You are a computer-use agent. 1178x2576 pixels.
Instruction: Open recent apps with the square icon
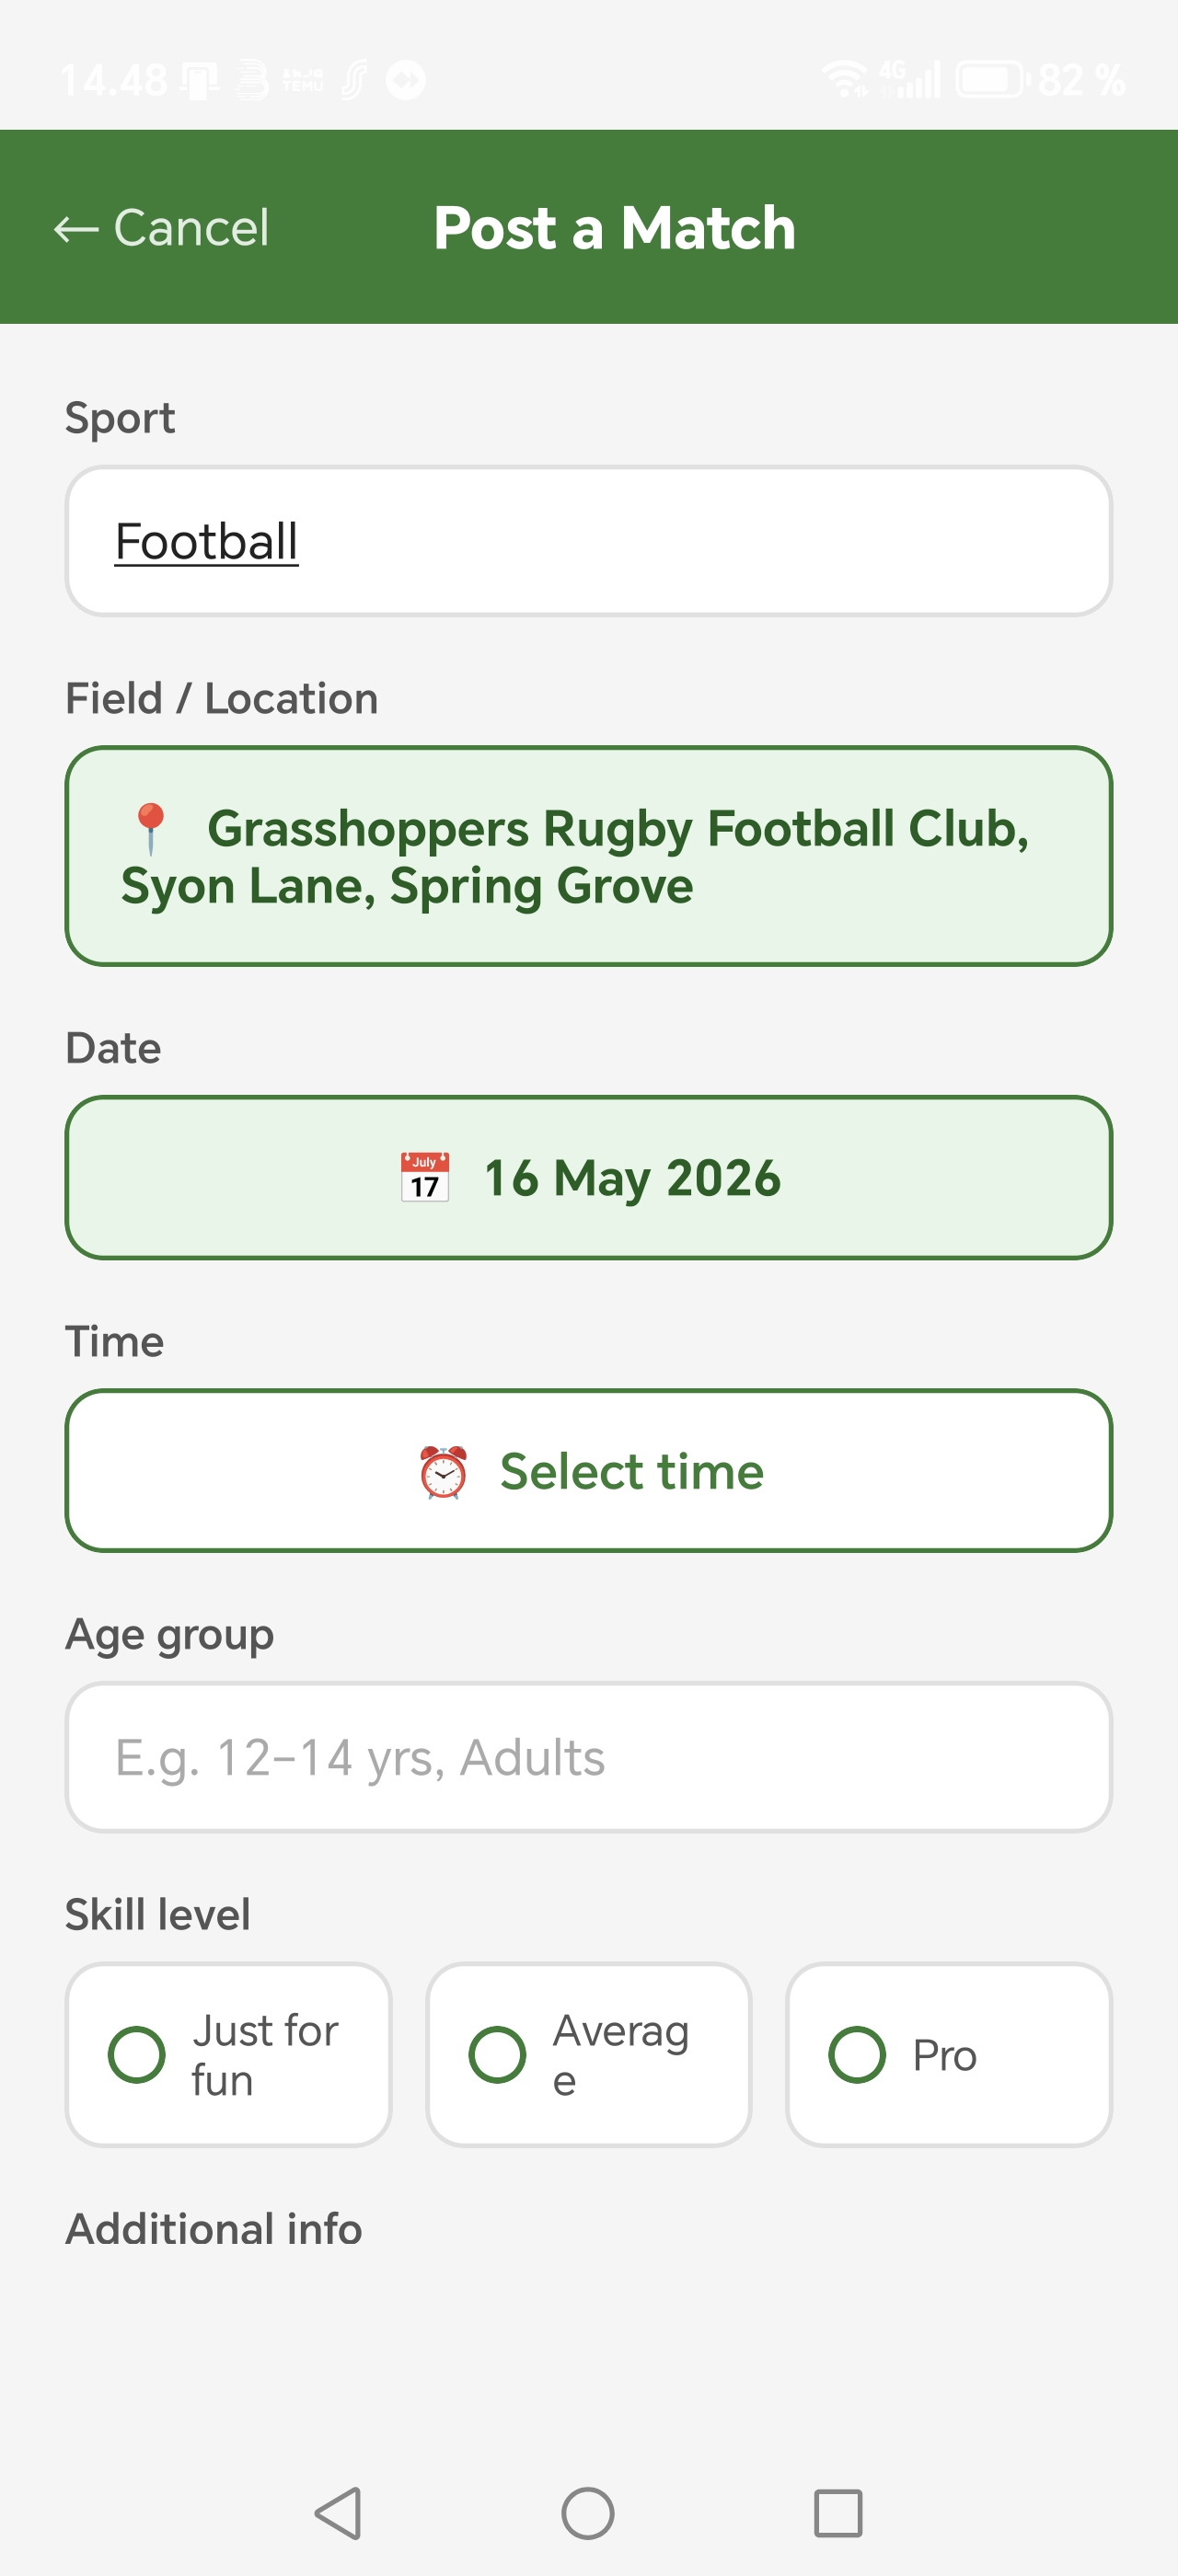pyautogui.click(x=838, y=2512)
